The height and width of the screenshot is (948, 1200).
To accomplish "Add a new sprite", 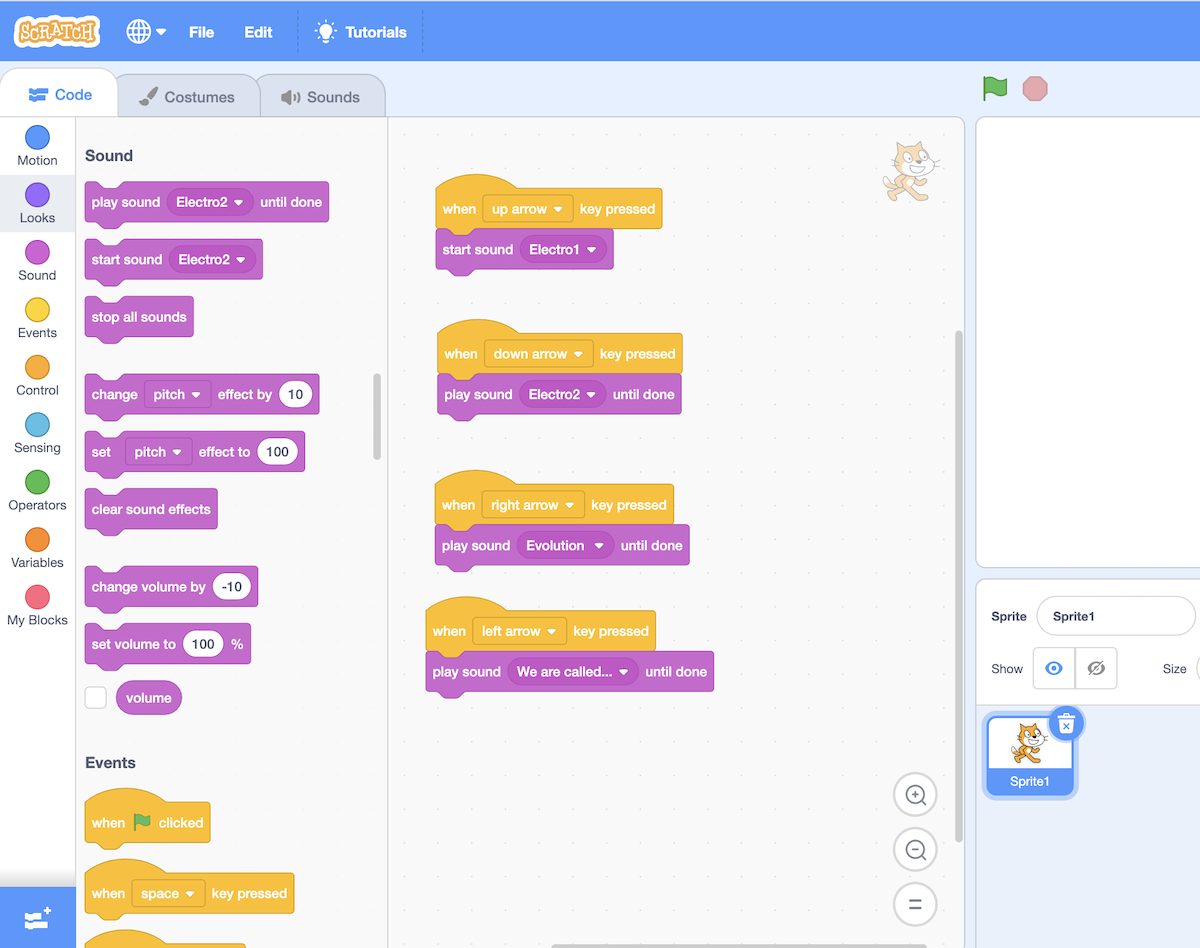I will click(x=37, y=917).
